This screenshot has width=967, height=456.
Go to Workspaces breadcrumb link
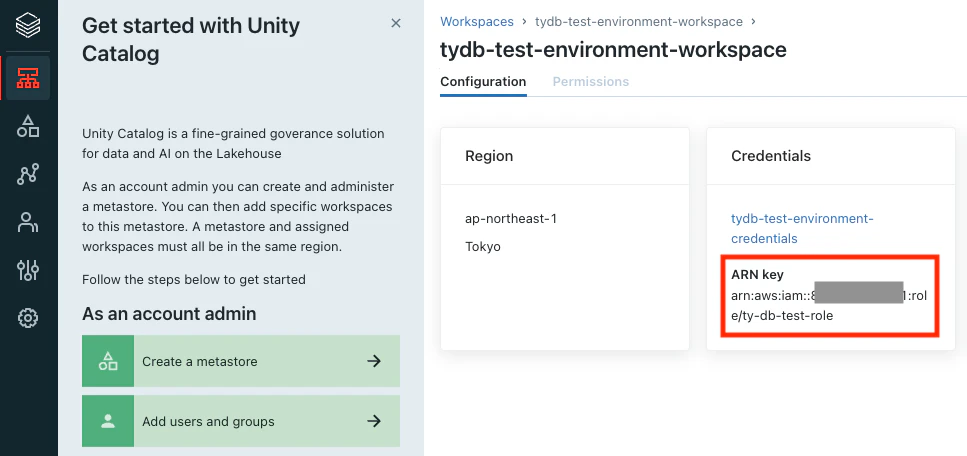(477, 22)
